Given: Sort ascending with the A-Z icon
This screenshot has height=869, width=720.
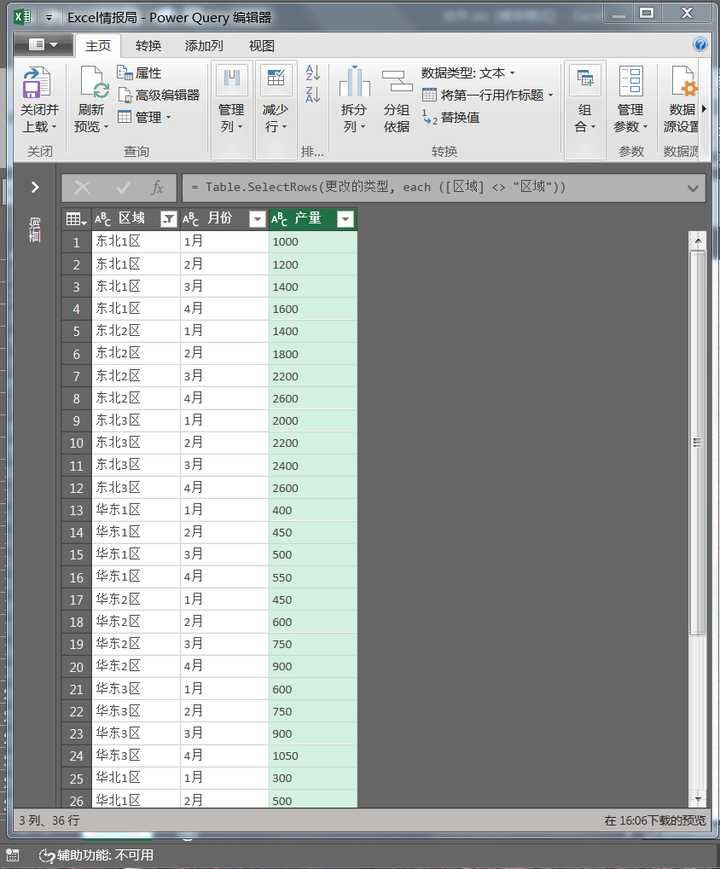Looking at the screenshot, I should click(x=313, y=72).
